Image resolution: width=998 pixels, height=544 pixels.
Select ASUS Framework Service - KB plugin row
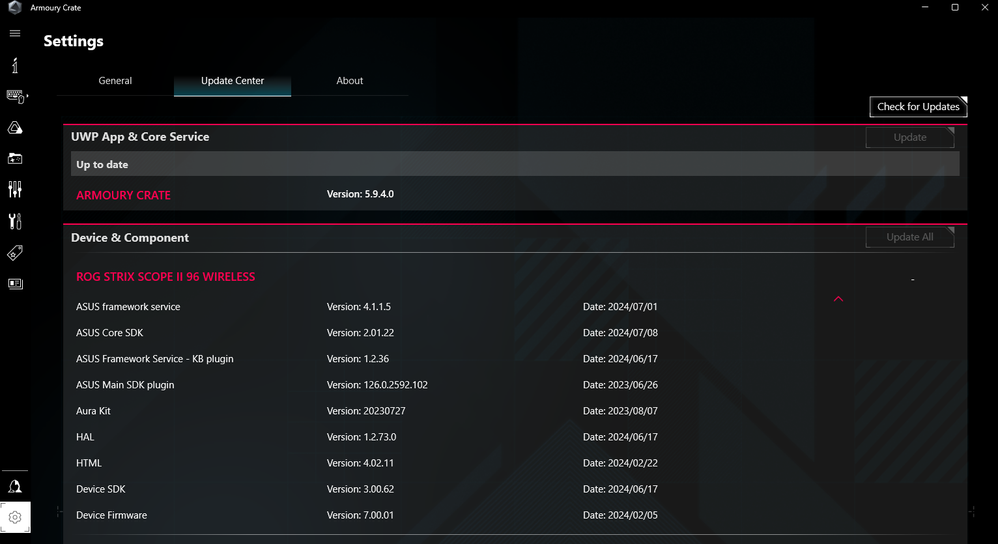pyautogui.click(x=155, y=359)
